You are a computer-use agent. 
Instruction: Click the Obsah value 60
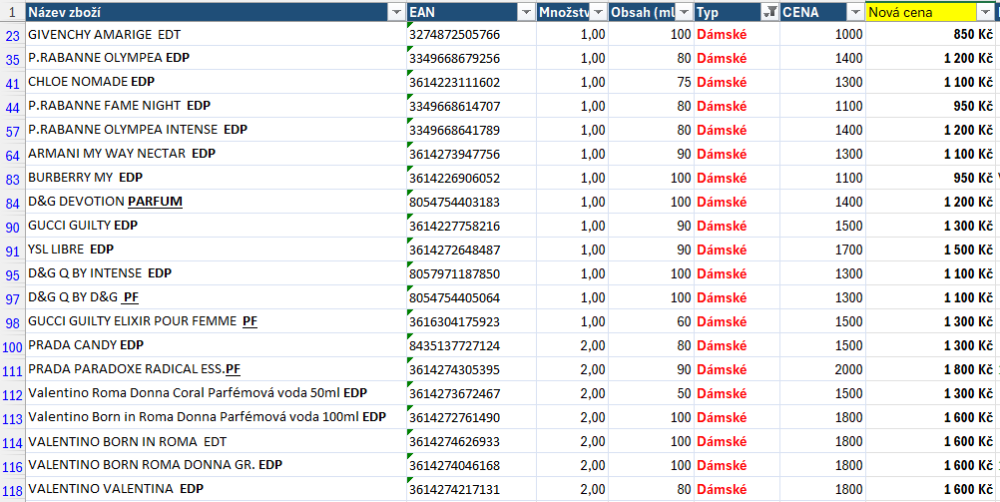(x=651, y=321)
